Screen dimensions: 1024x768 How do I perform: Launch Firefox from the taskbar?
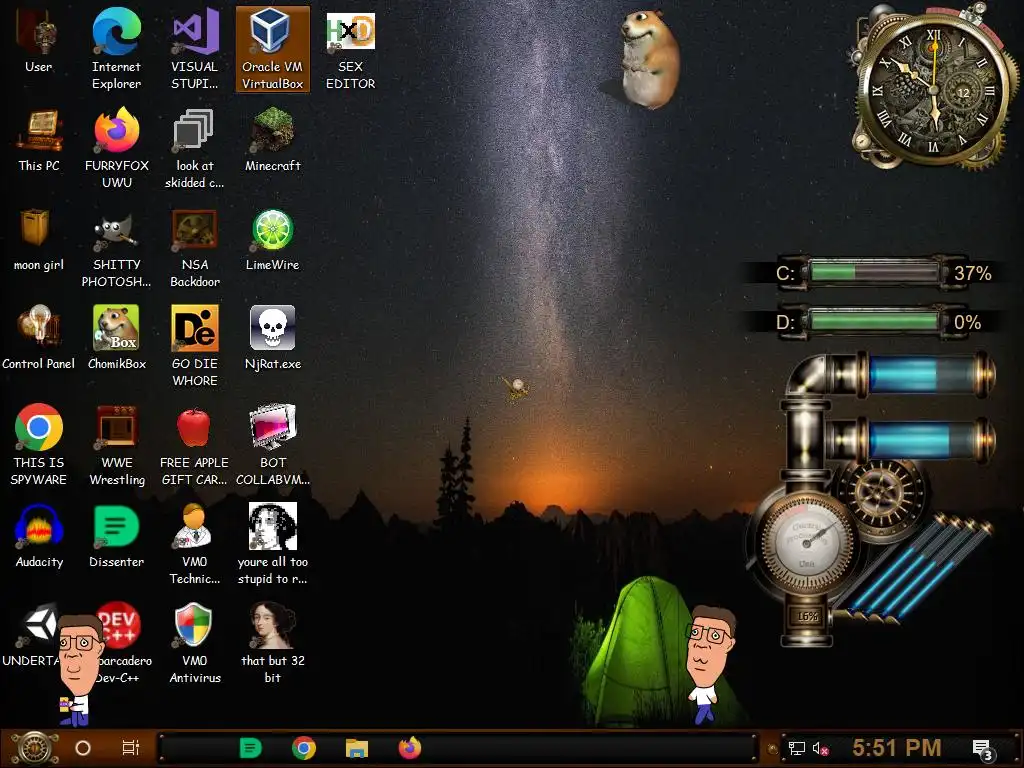[x=409, y=748]
